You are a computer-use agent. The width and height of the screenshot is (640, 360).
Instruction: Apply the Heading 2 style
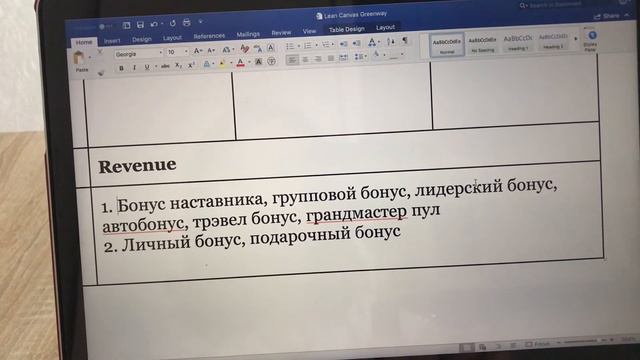tap(553, 41)
